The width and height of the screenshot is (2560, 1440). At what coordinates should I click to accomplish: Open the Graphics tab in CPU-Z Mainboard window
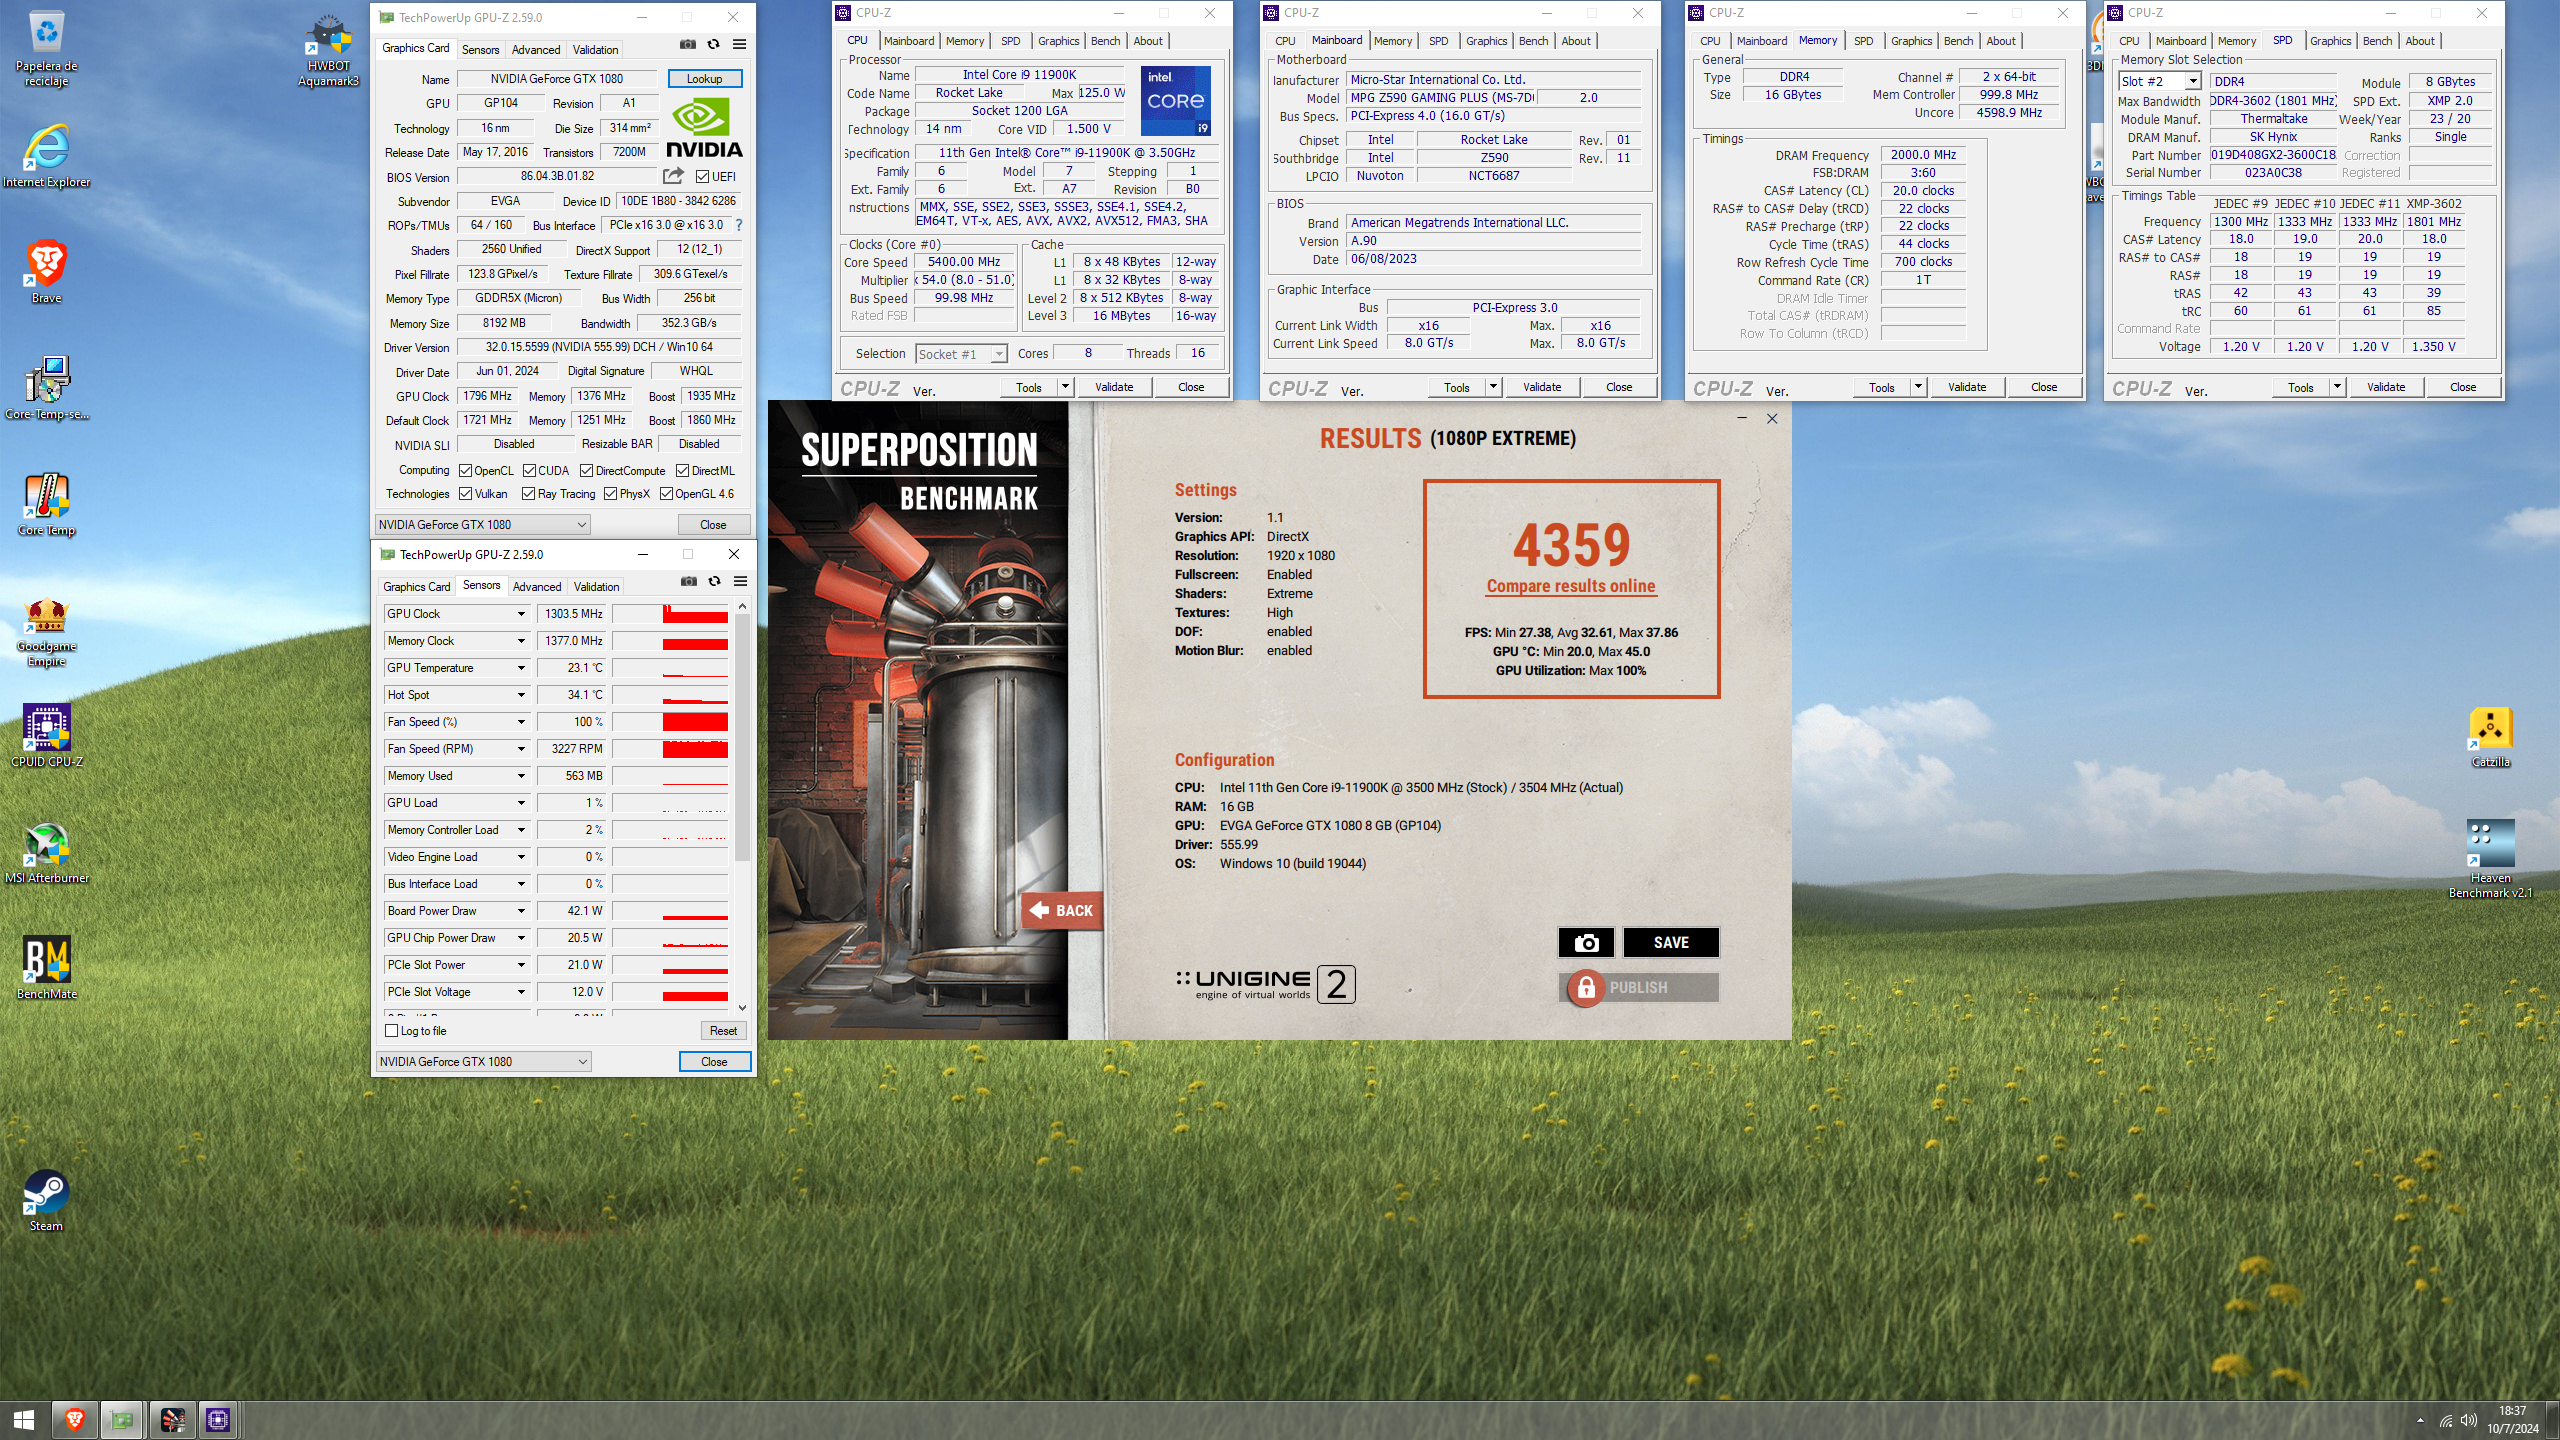(1486, 41)
